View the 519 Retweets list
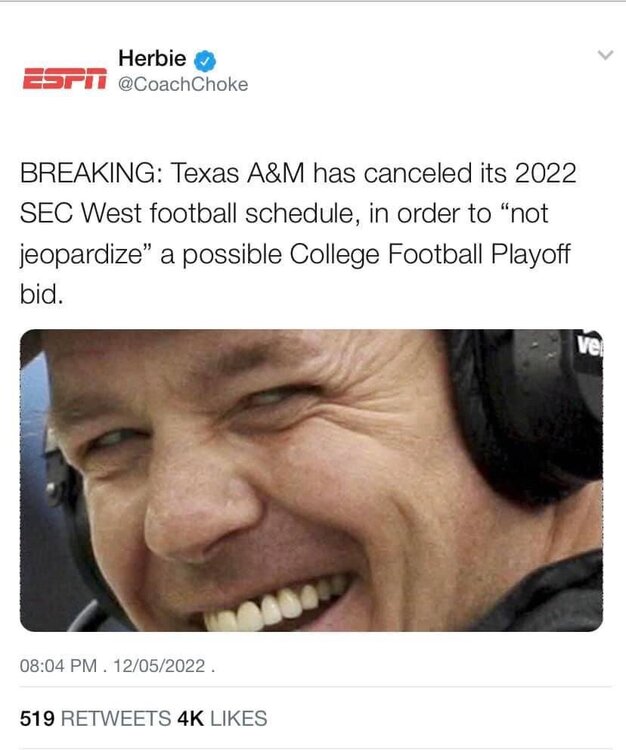Image resolution: width=626 pixels, height=750 pixels. point(93,718)
